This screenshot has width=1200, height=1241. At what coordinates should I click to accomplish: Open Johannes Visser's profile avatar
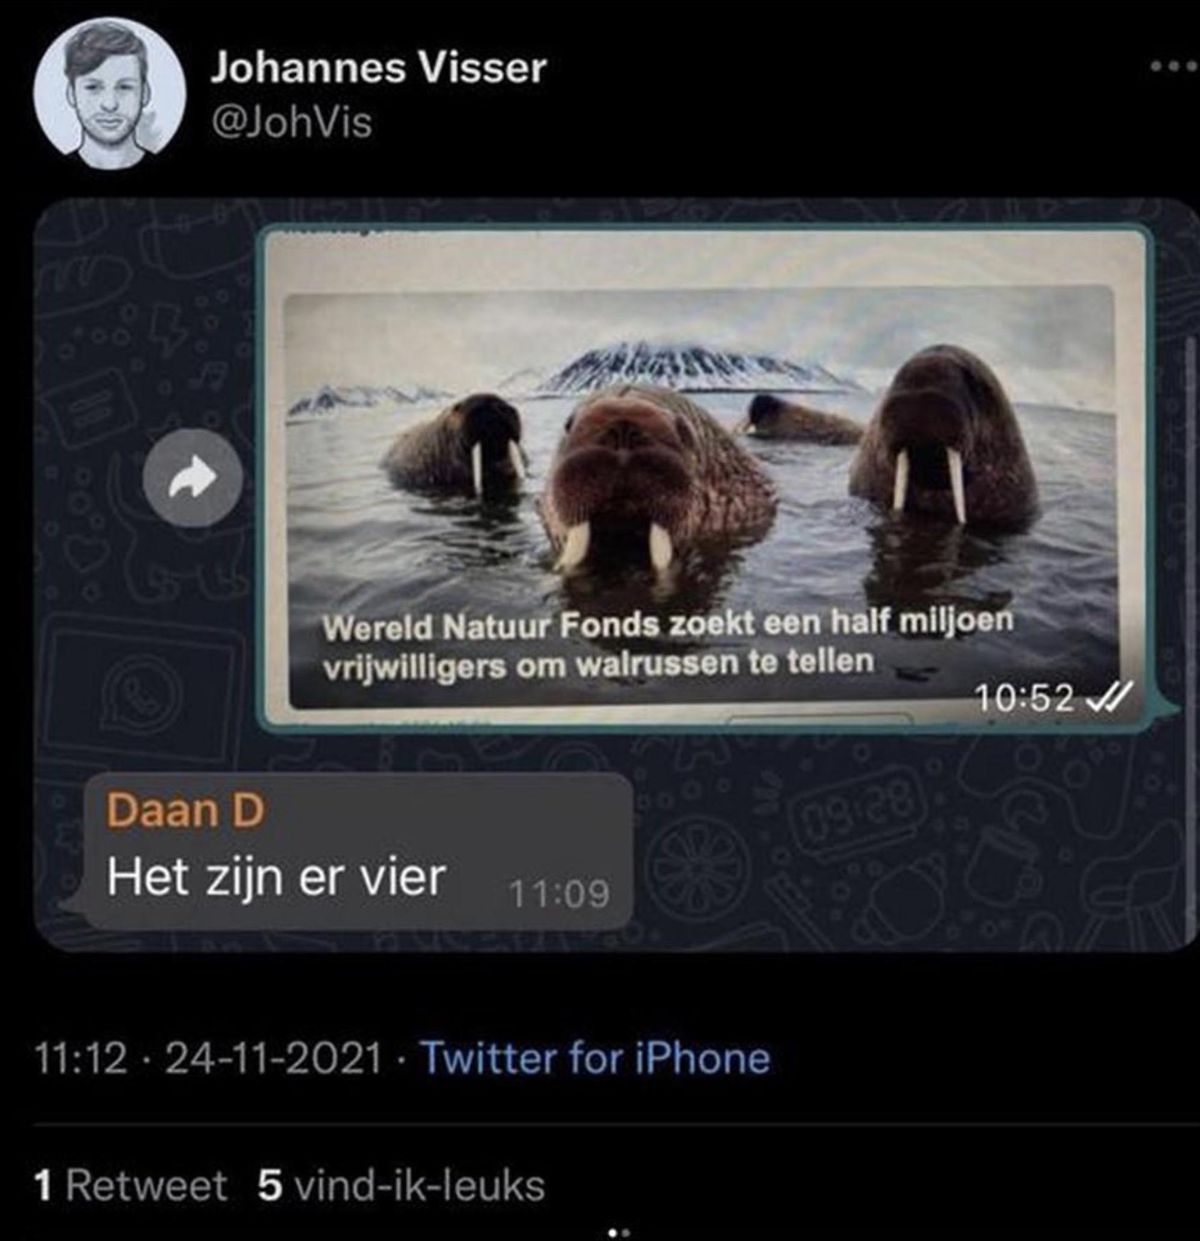pyautogui.click(x=110, y=93)
